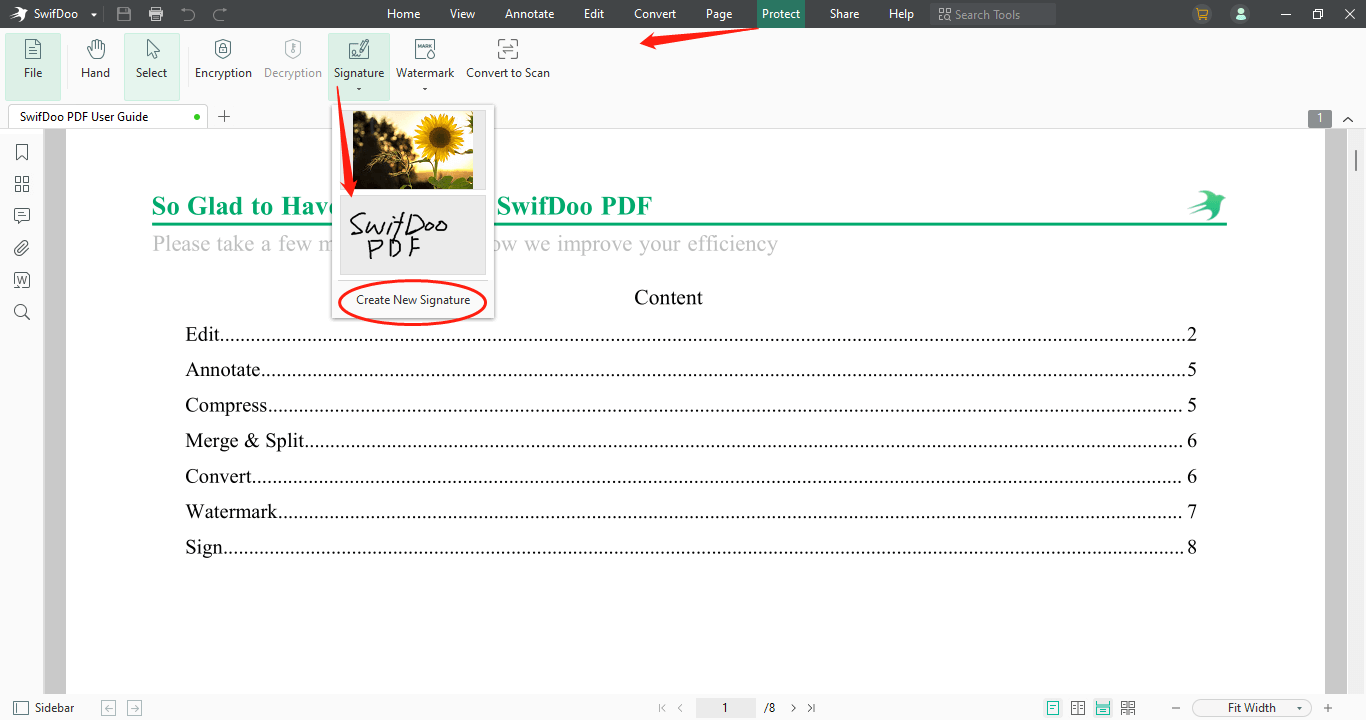Open the search sidebar panel
This screenshot has height=720, width=1366.
click(22, 312)
